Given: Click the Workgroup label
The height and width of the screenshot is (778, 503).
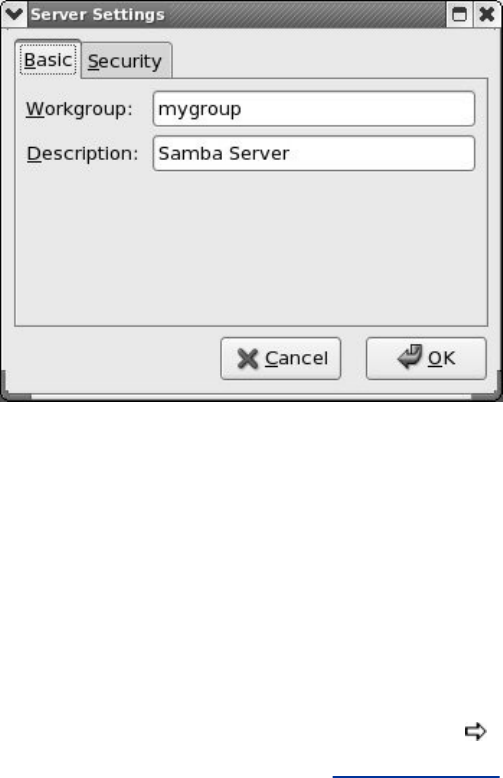Looking at the screenshot, I should click(79, 109).
